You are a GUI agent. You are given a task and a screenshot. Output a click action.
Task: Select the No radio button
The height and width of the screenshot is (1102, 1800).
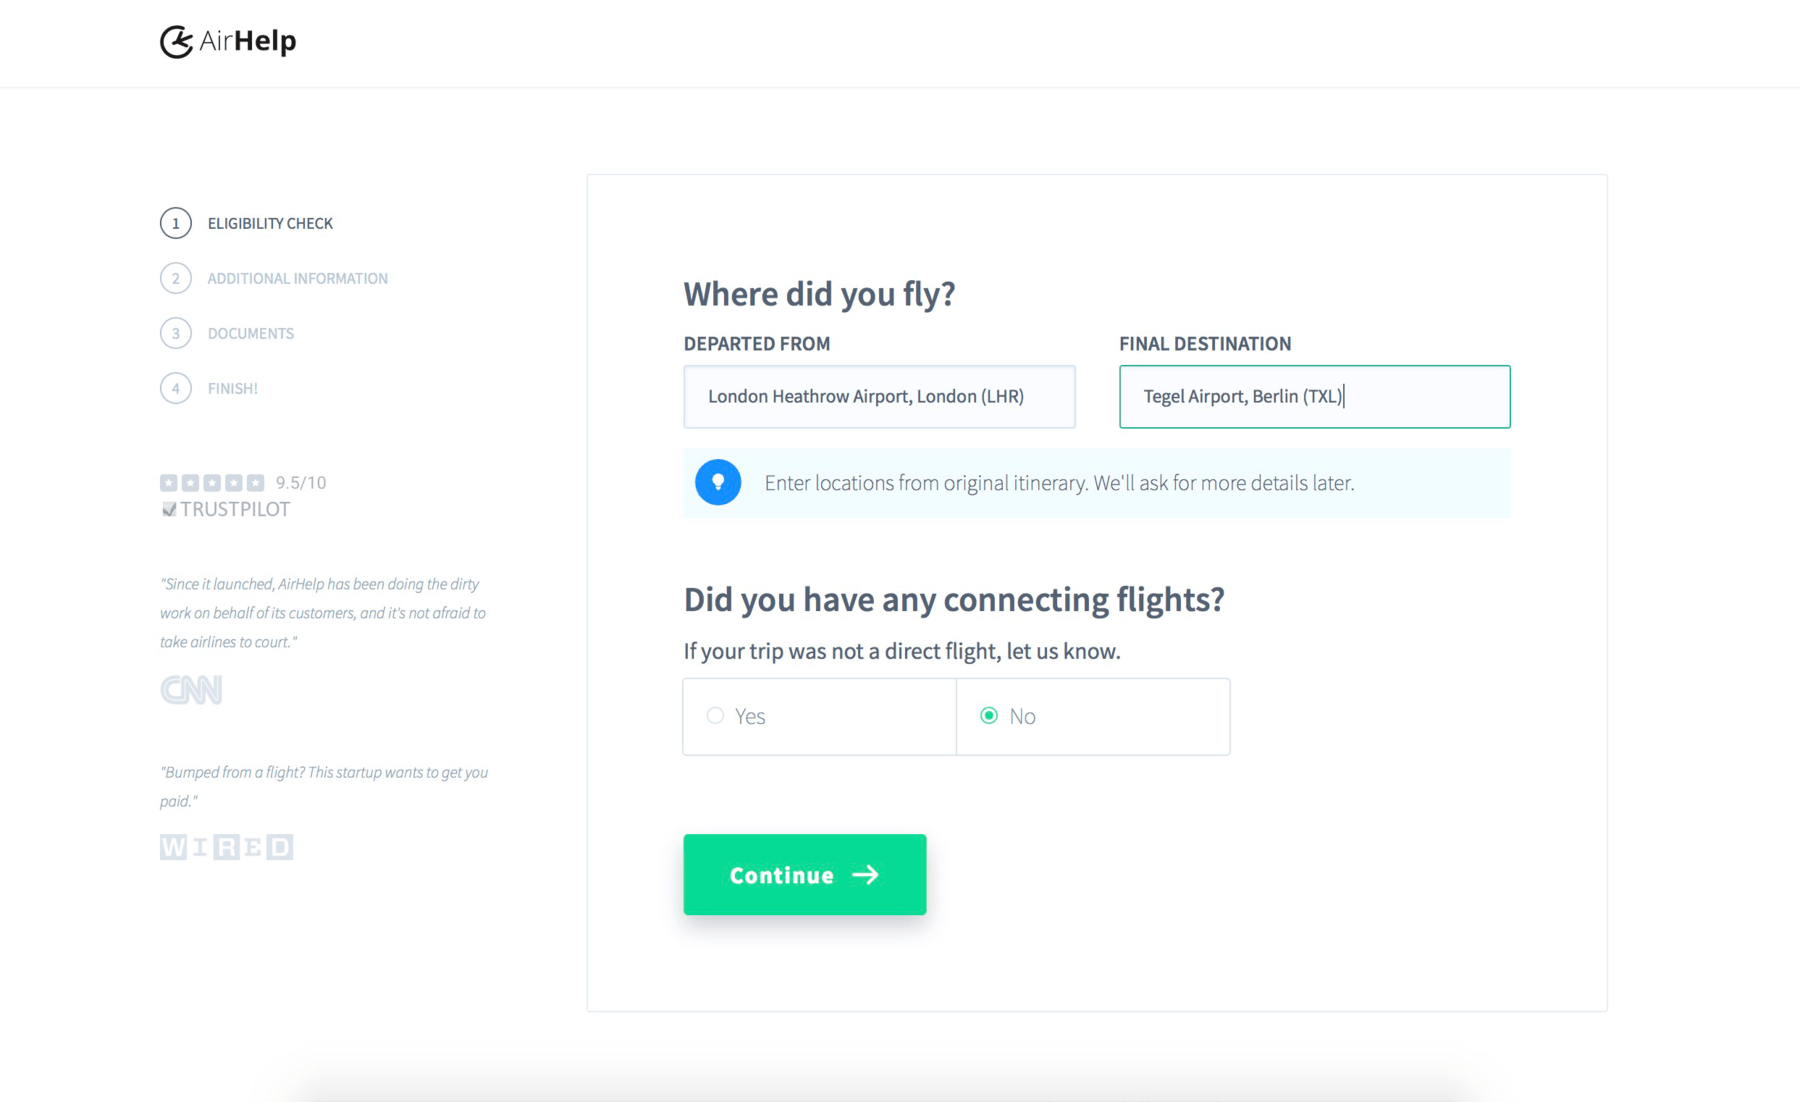click(989, 716)
